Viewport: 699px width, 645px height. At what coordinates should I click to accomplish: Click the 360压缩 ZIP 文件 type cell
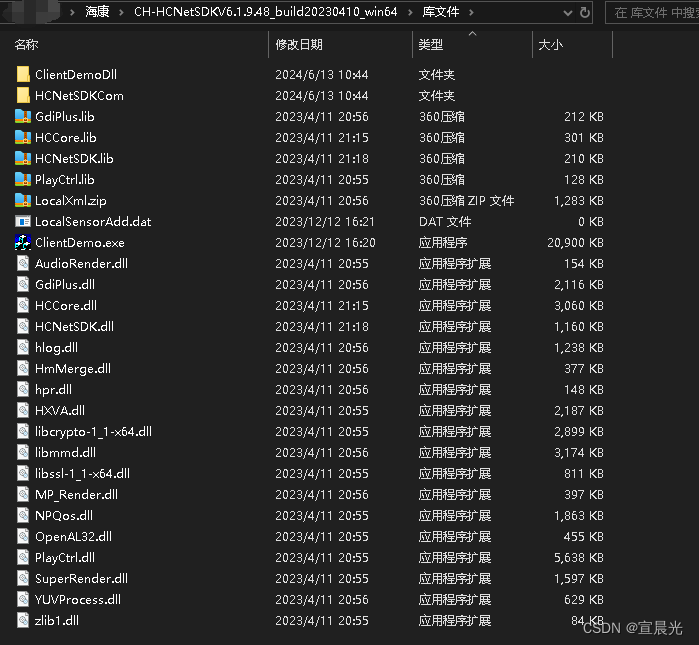(466, 201)
